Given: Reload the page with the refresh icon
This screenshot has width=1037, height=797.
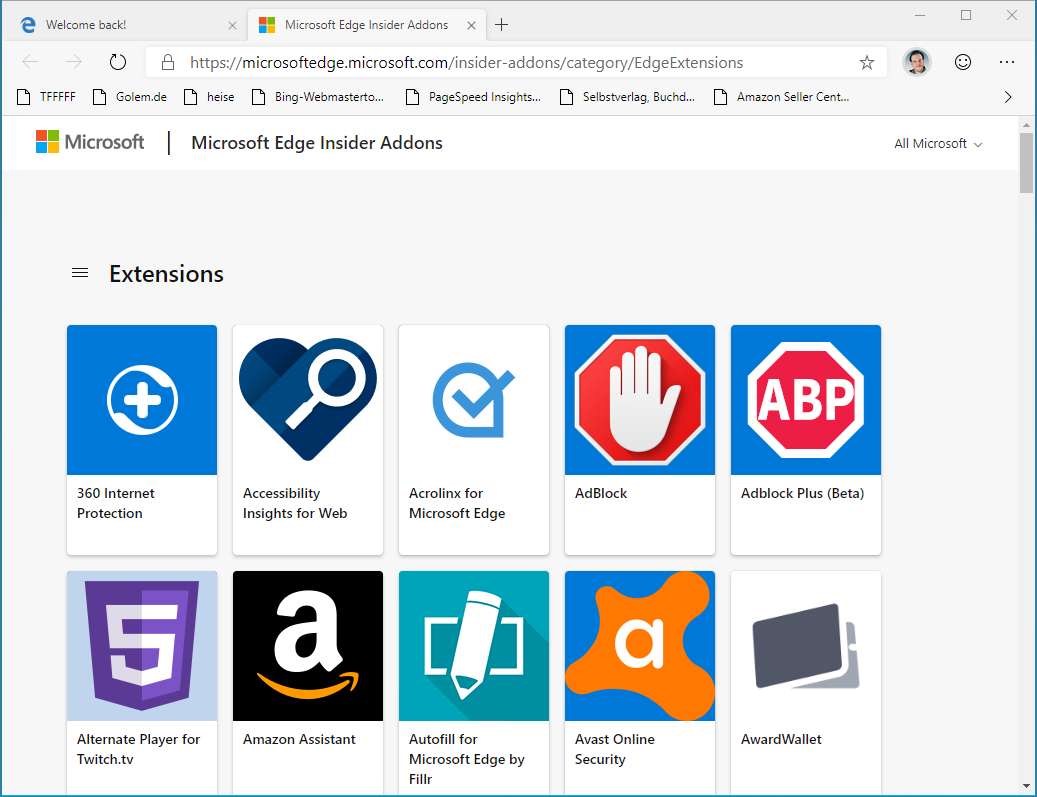Looking at the screenshot, I should click(118, 62).
